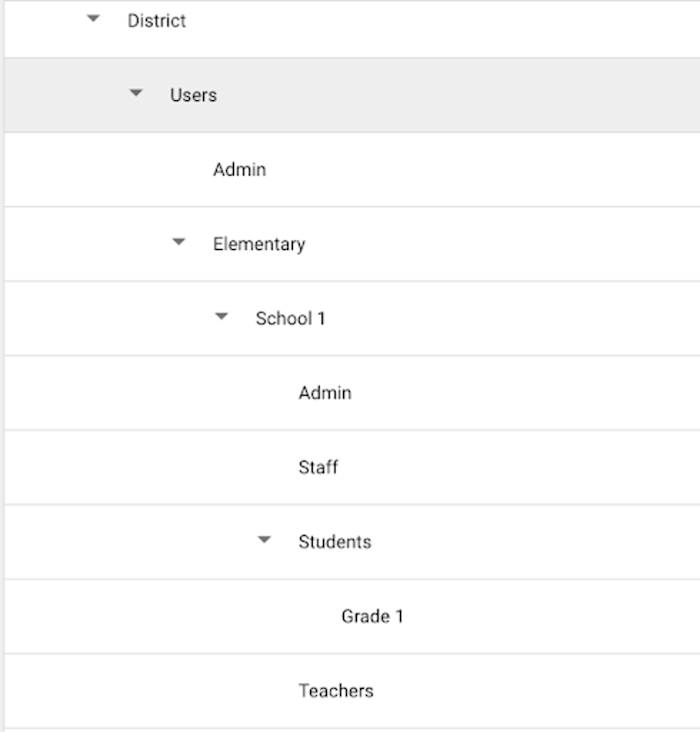Click empty space in the District row

point(444,29)
